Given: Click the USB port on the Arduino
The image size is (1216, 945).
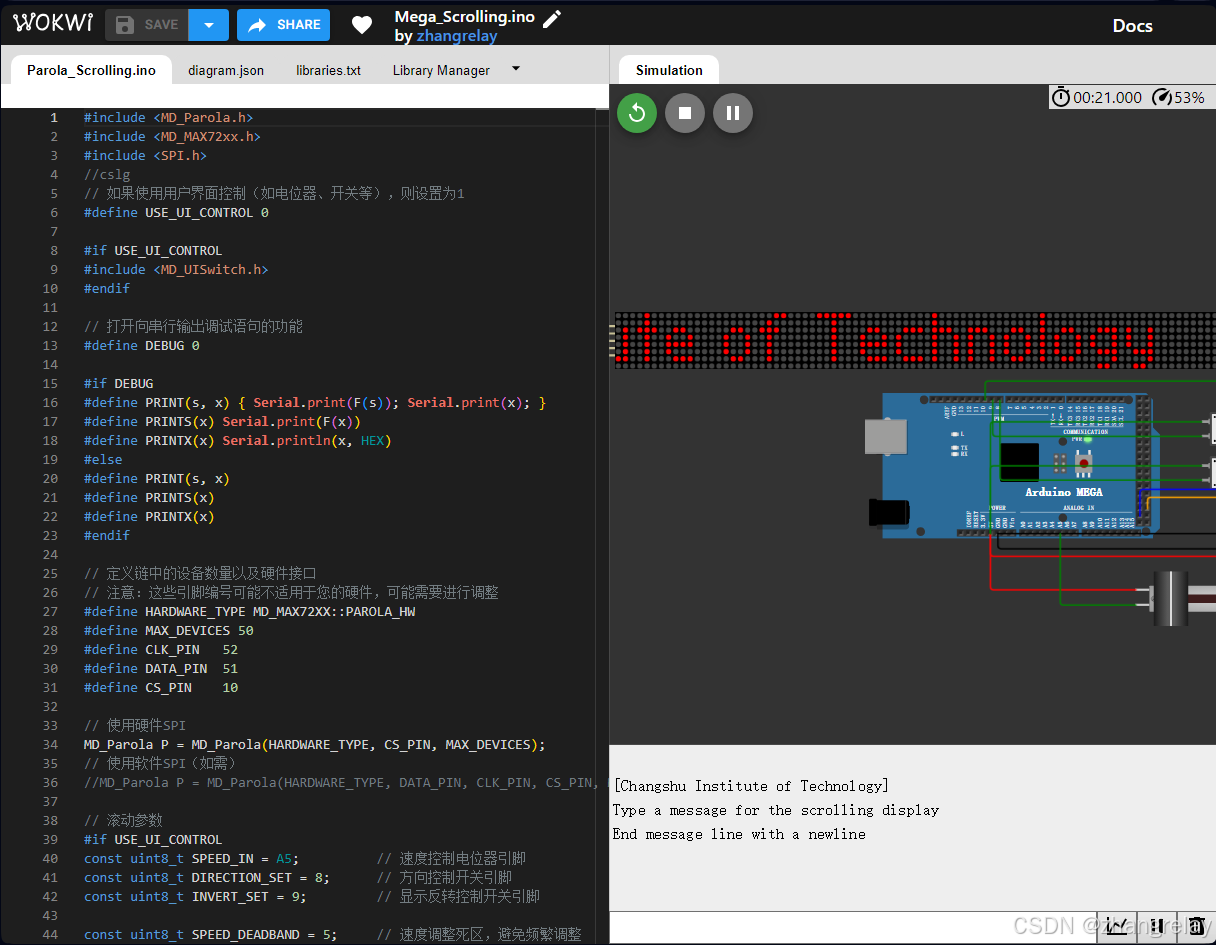Looking at the screenshot, I should 886,437.
